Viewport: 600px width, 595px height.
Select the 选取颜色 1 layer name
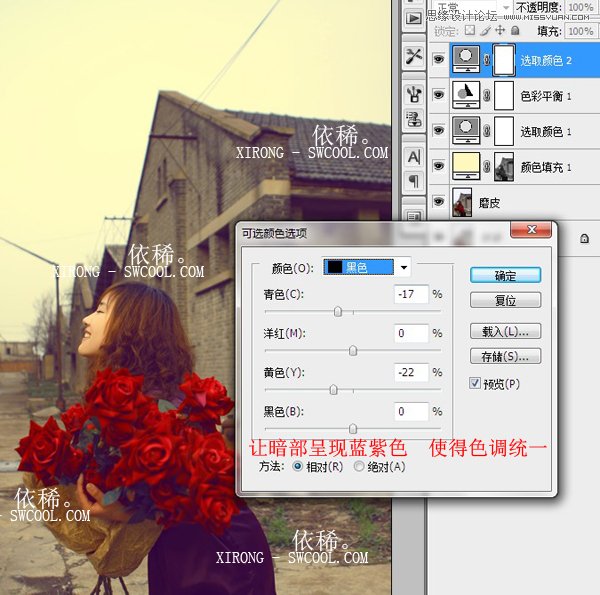tap(546, 131)
